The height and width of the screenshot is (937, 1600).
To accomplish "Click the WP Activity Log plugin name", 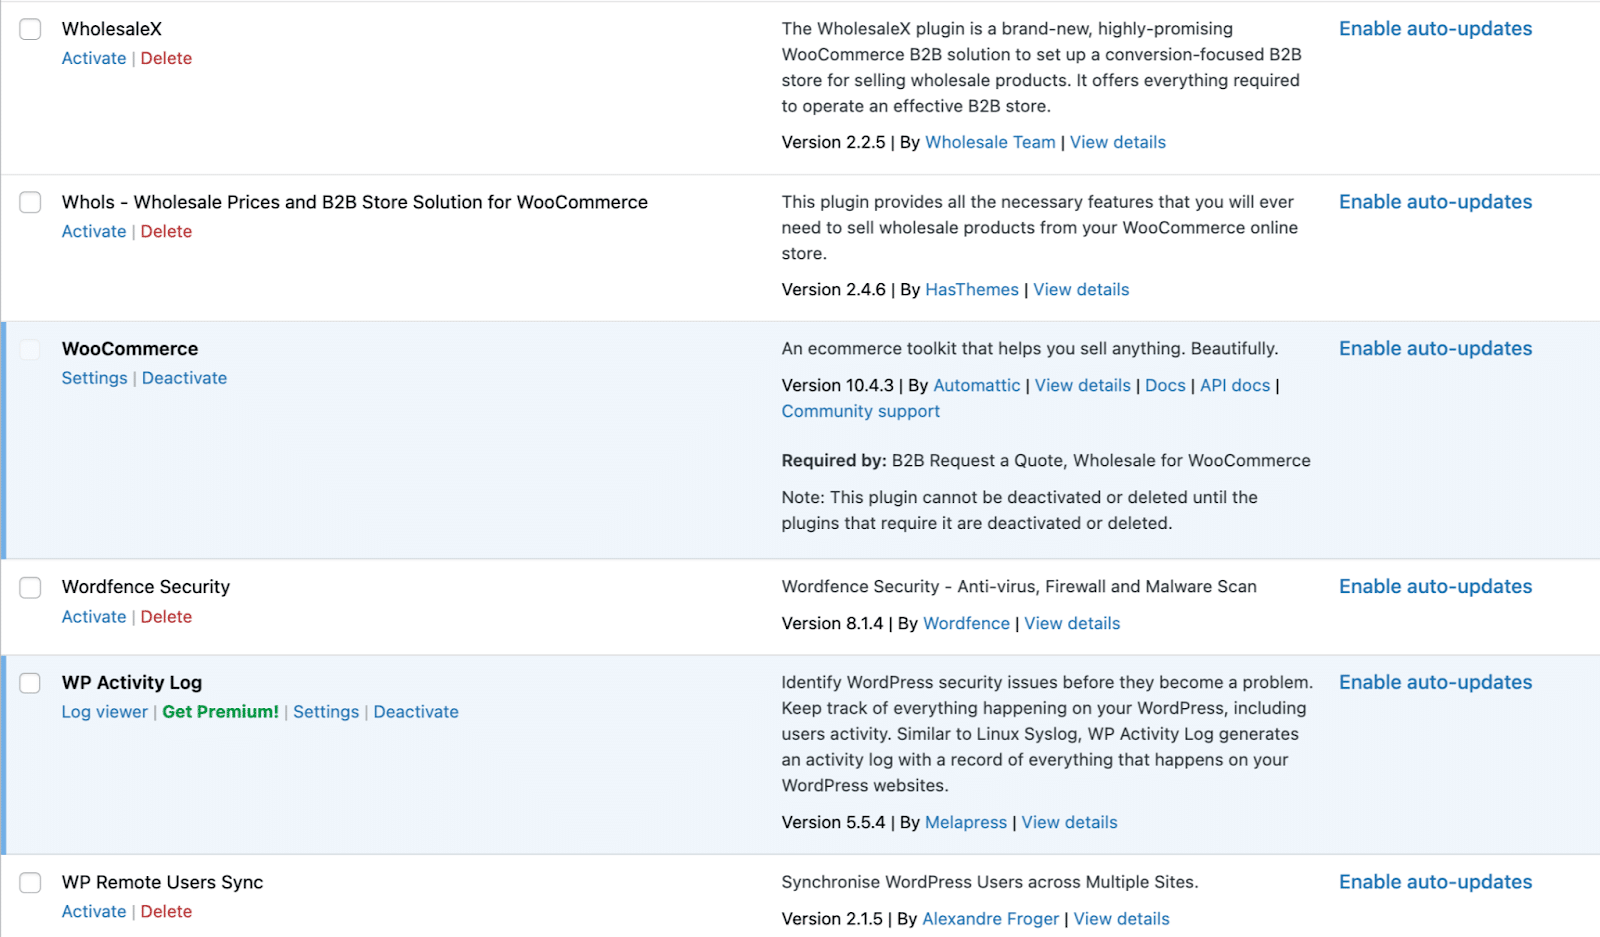I will [132, 683].
